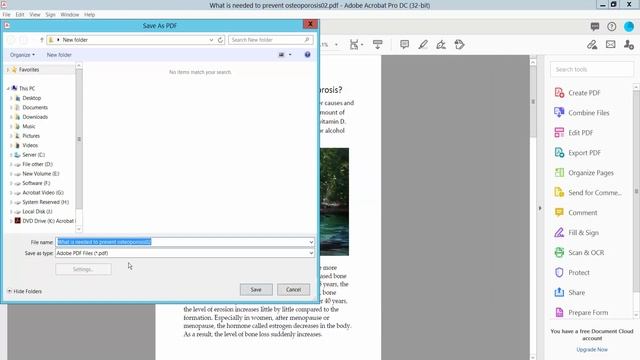Expand the Server (C:) drive node
Viewport: 640px width, 360px height.
click(x=11, y=155)
